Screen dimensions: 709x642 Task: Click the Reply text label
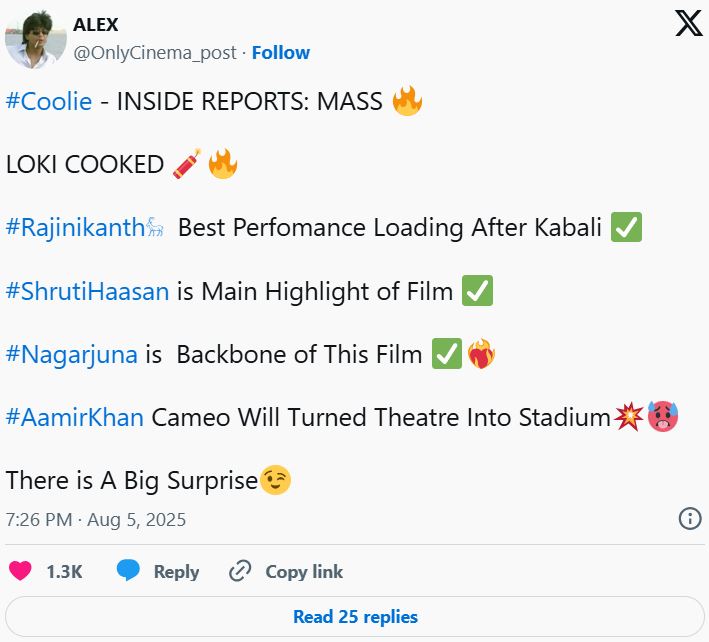click(x=176, y=572)
